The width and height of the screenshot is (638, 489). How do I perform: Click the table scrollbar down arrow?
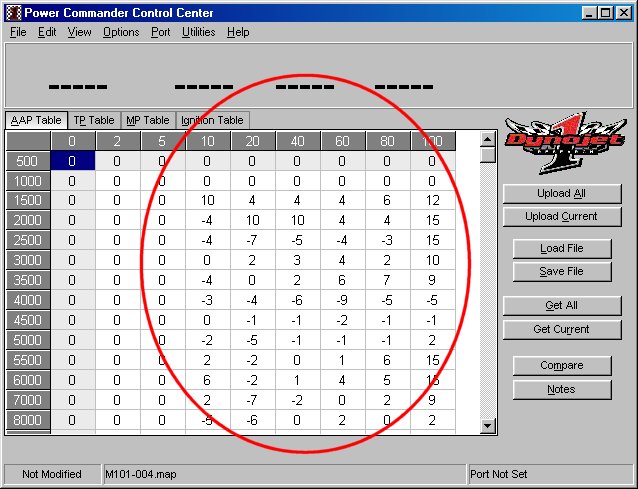(487, 426)
